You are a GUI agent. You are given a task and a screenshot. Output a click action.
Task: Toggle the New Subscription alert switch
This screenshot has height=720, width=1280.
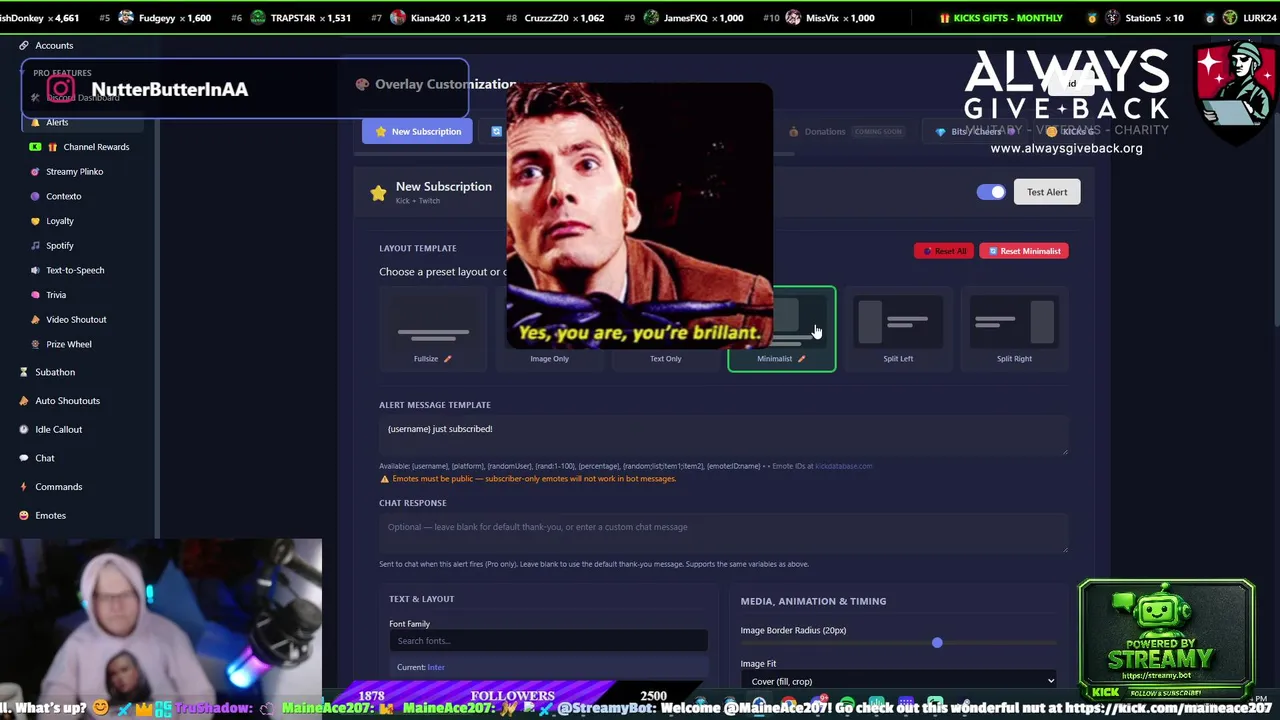pyautogui.click(x=991, y=192)
